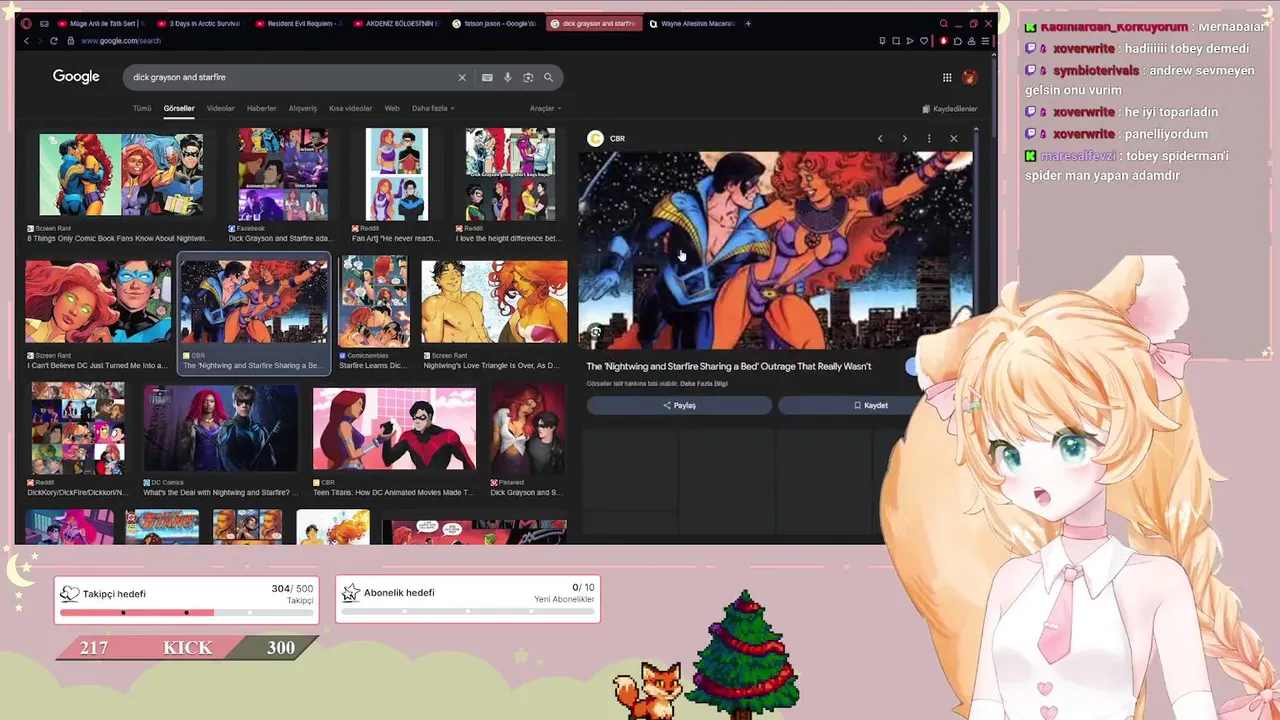This screenshot has width=1280, height=720.
Task: Open the browser easy setup menu icon
Action: point(985,41)
